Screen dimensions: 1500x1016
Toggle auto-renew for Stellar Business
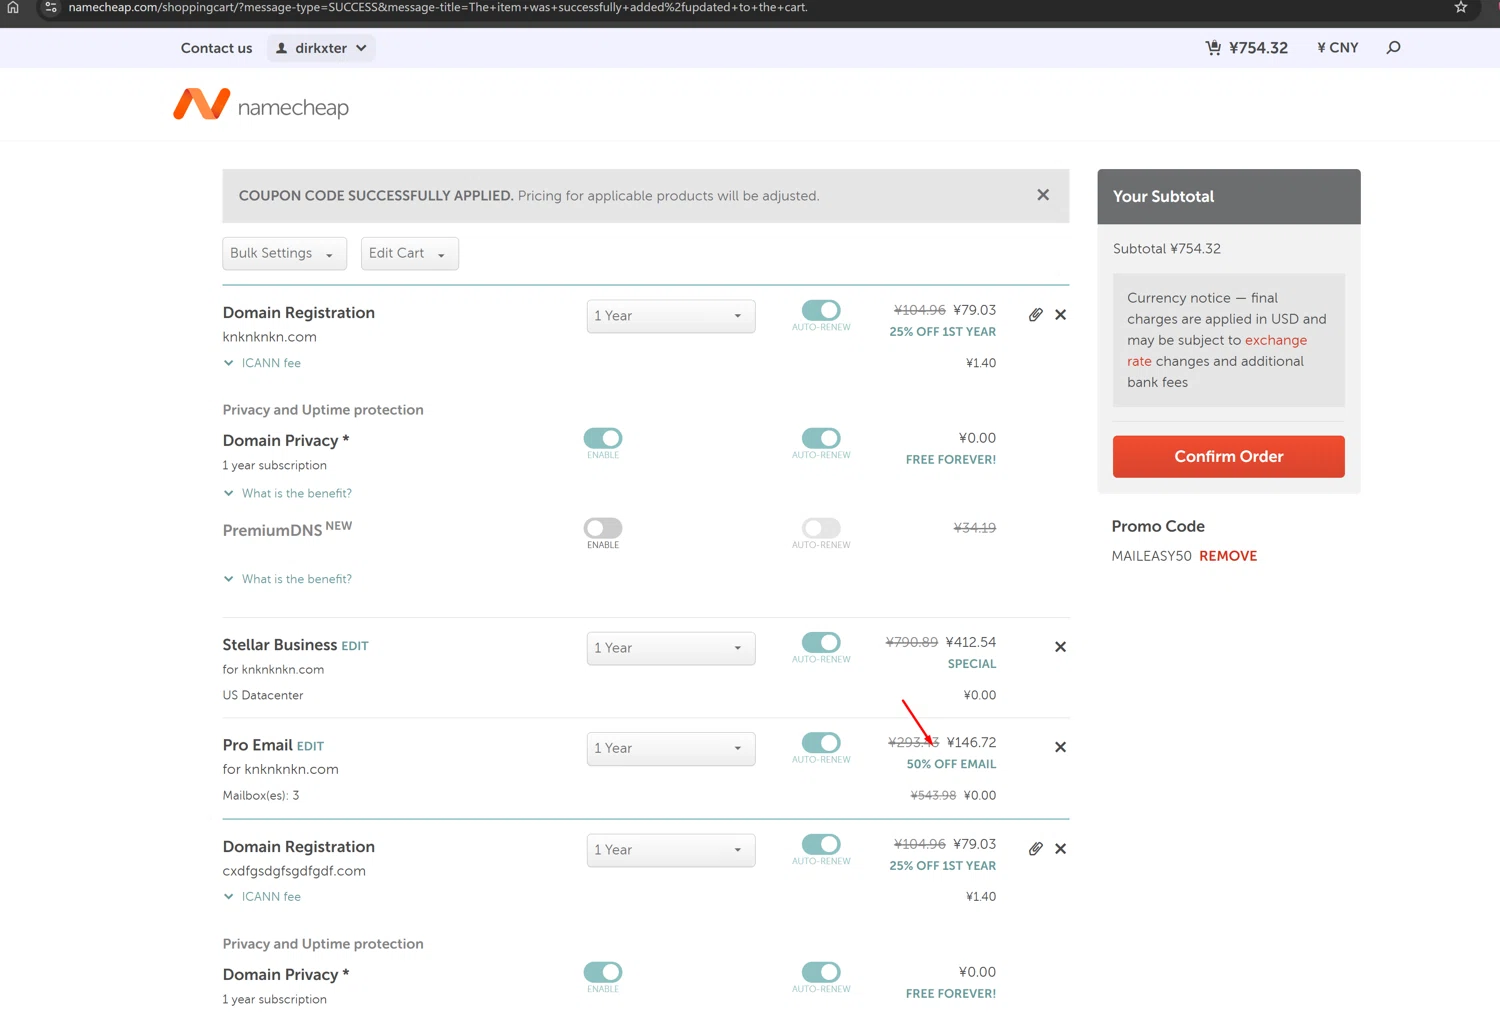pos(821,642)
